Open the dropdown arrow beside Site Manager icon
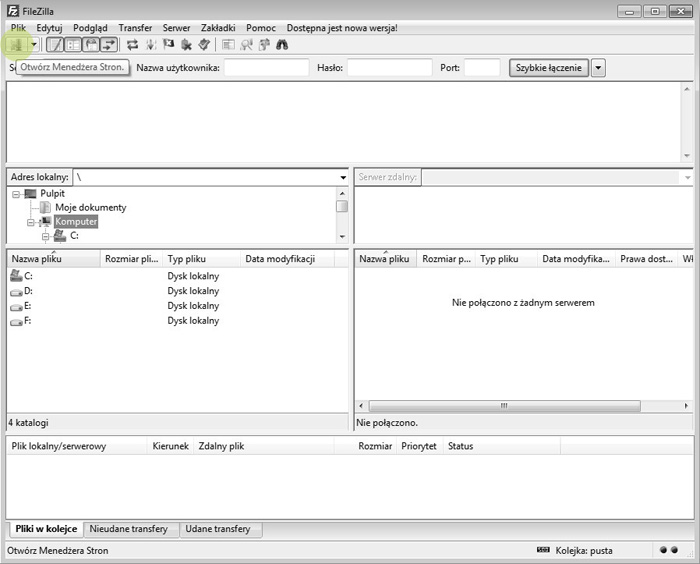 tap(33, 45)
